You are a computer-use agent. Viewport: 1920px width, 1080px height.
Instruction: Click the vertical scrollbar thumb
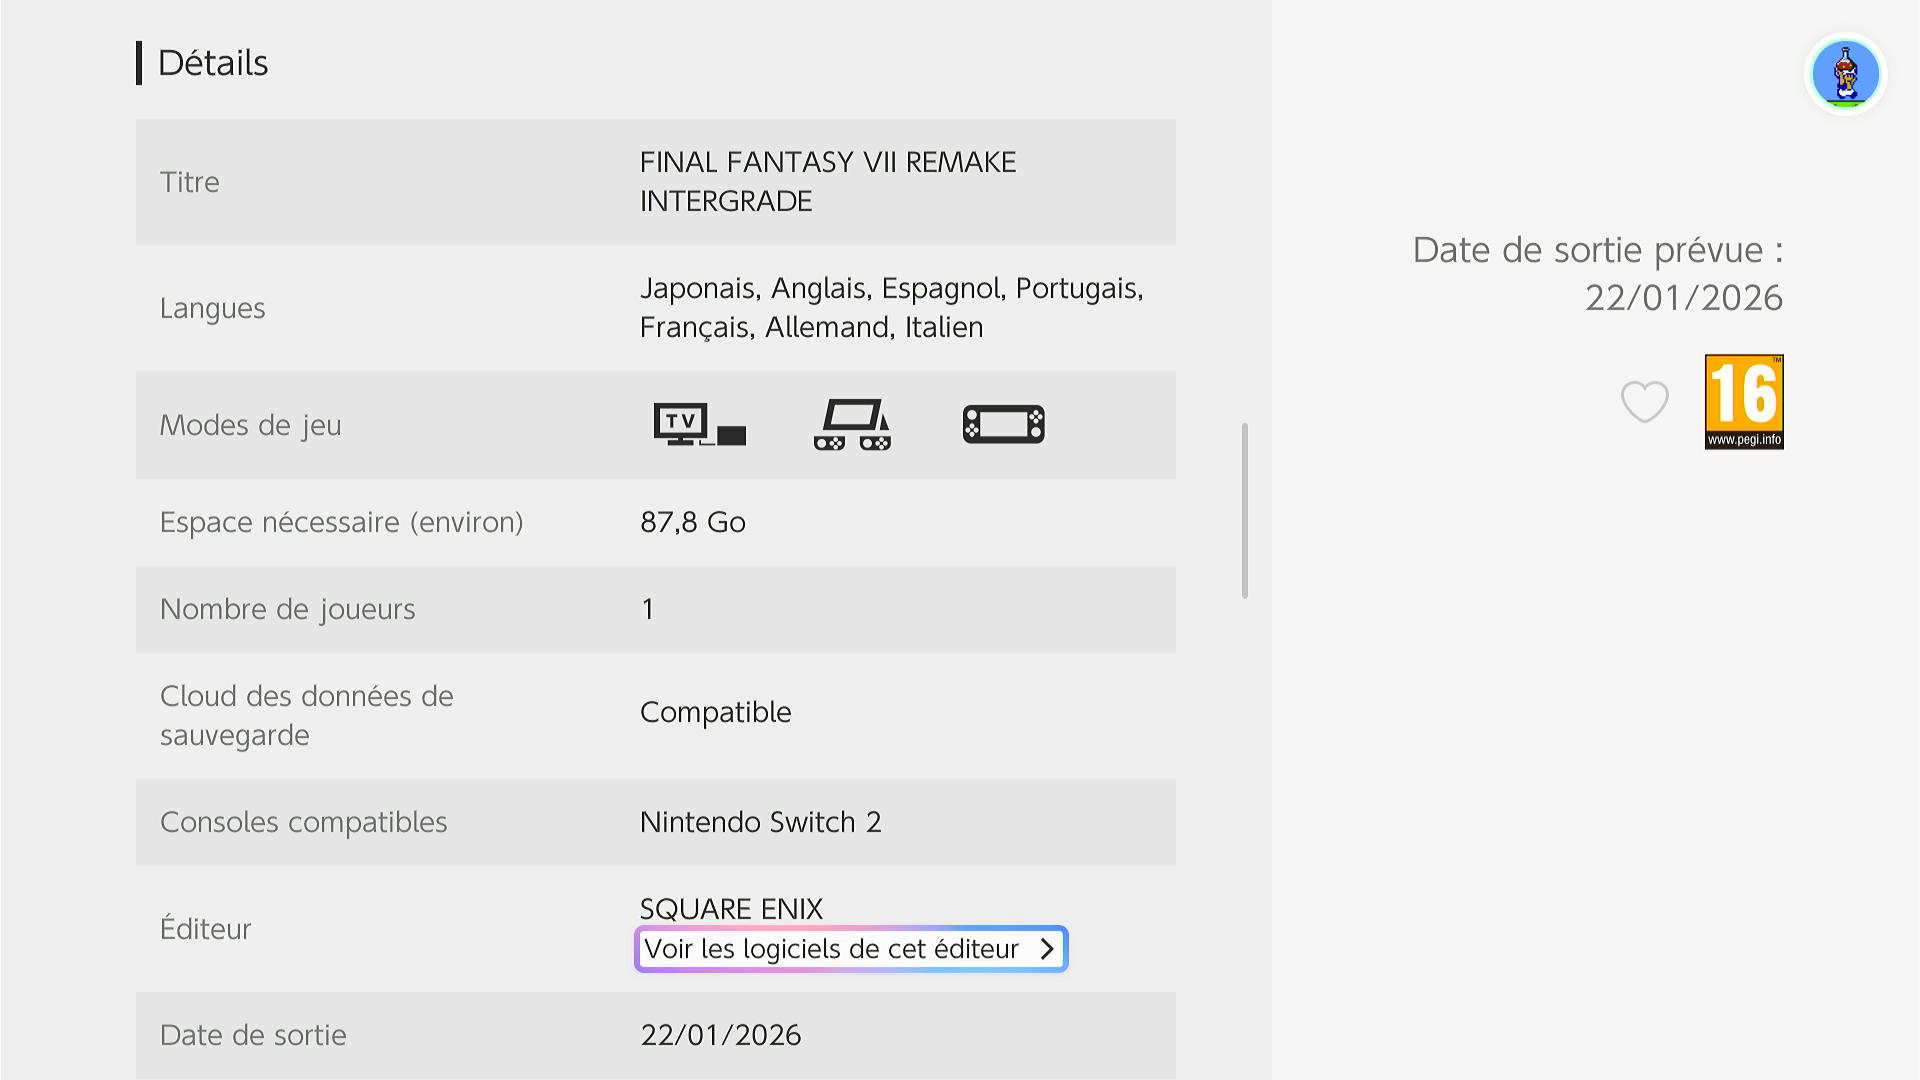pyautogui.click(x=1245, y=510)
